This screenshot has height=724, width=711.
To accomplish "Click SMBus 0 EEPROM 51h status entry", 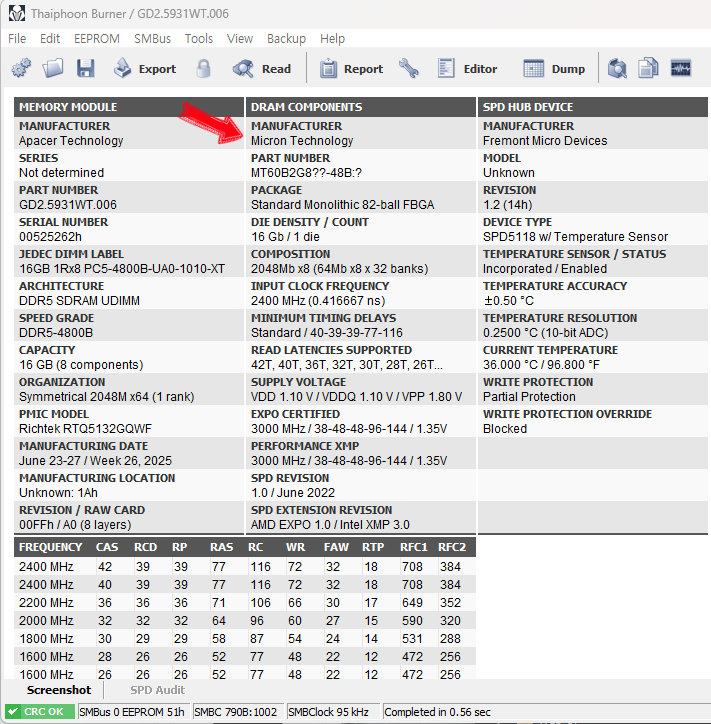I will [x=132, y=712].
